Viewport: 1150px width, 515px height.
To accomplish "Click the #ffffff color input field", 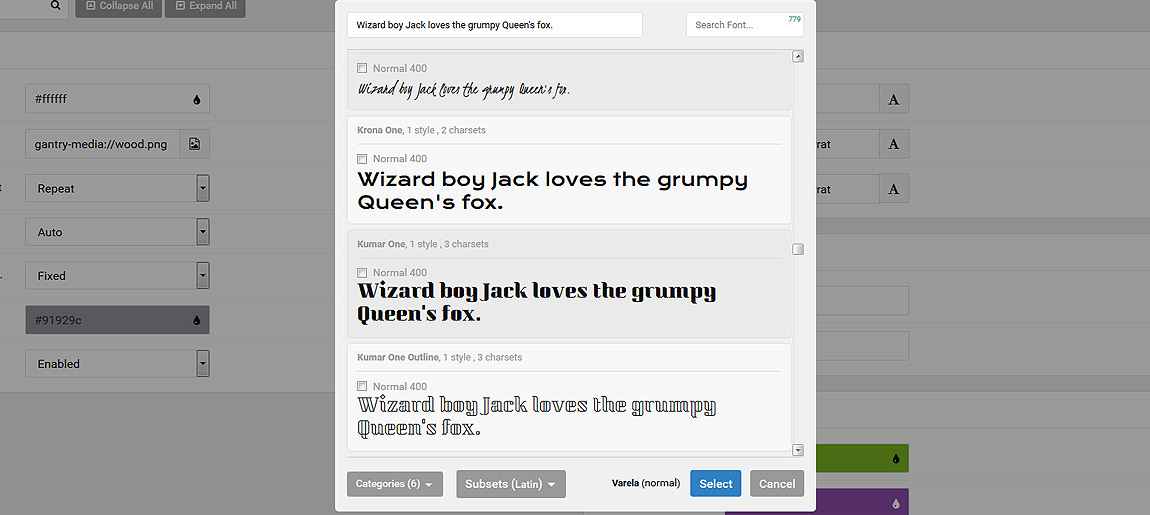I will point(117,99).
